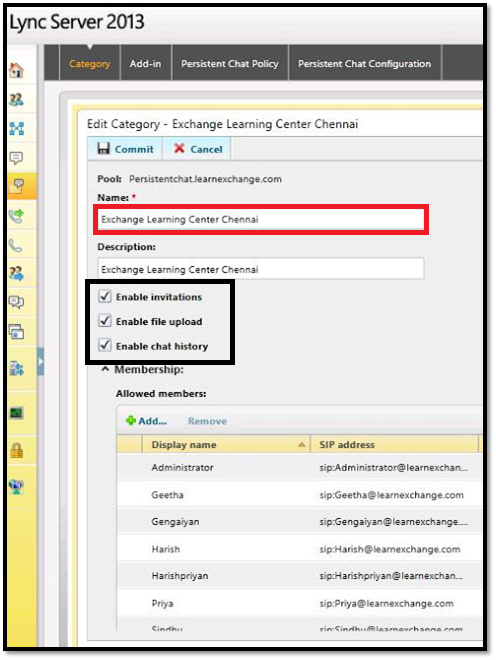Toggle Enable invitations checkbox
The height and width of the screenshot is (660, 496).
click(x=104, y=296)
